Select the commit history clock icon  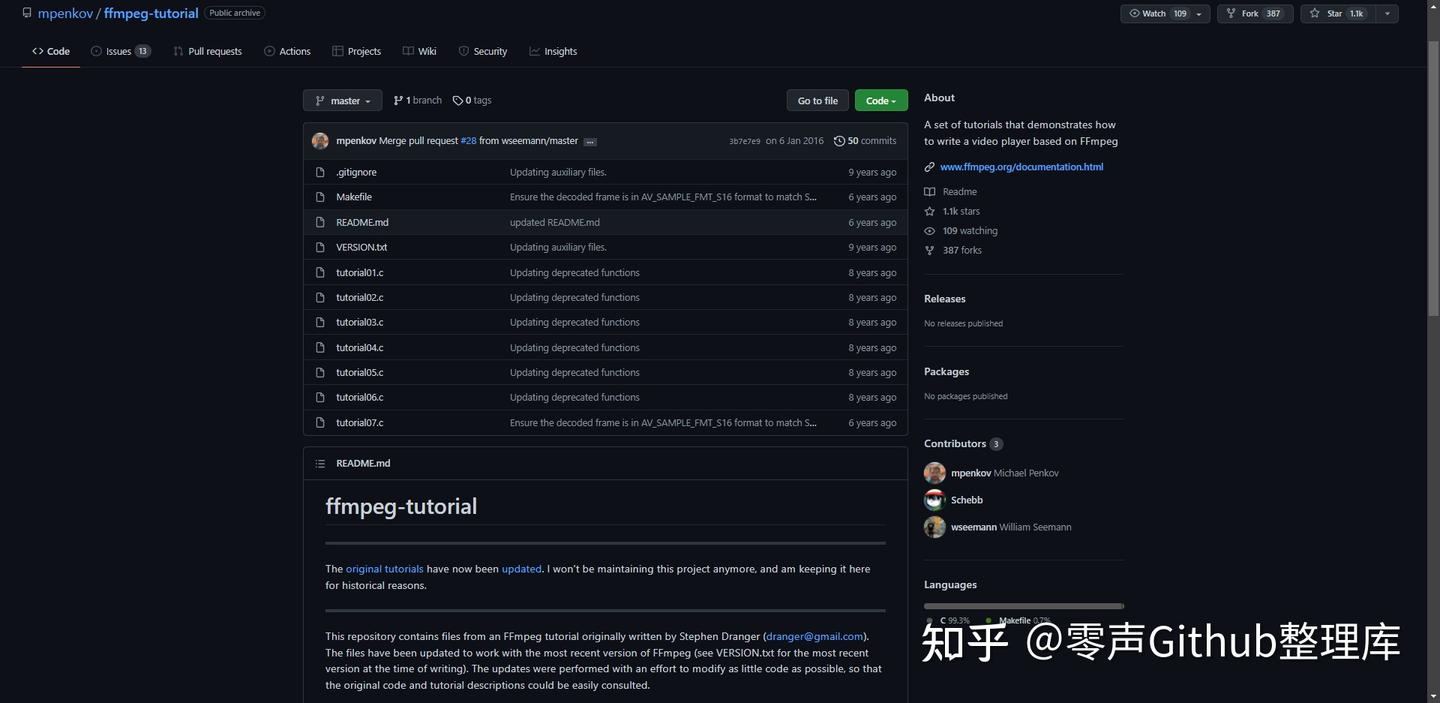pos(839,140)
